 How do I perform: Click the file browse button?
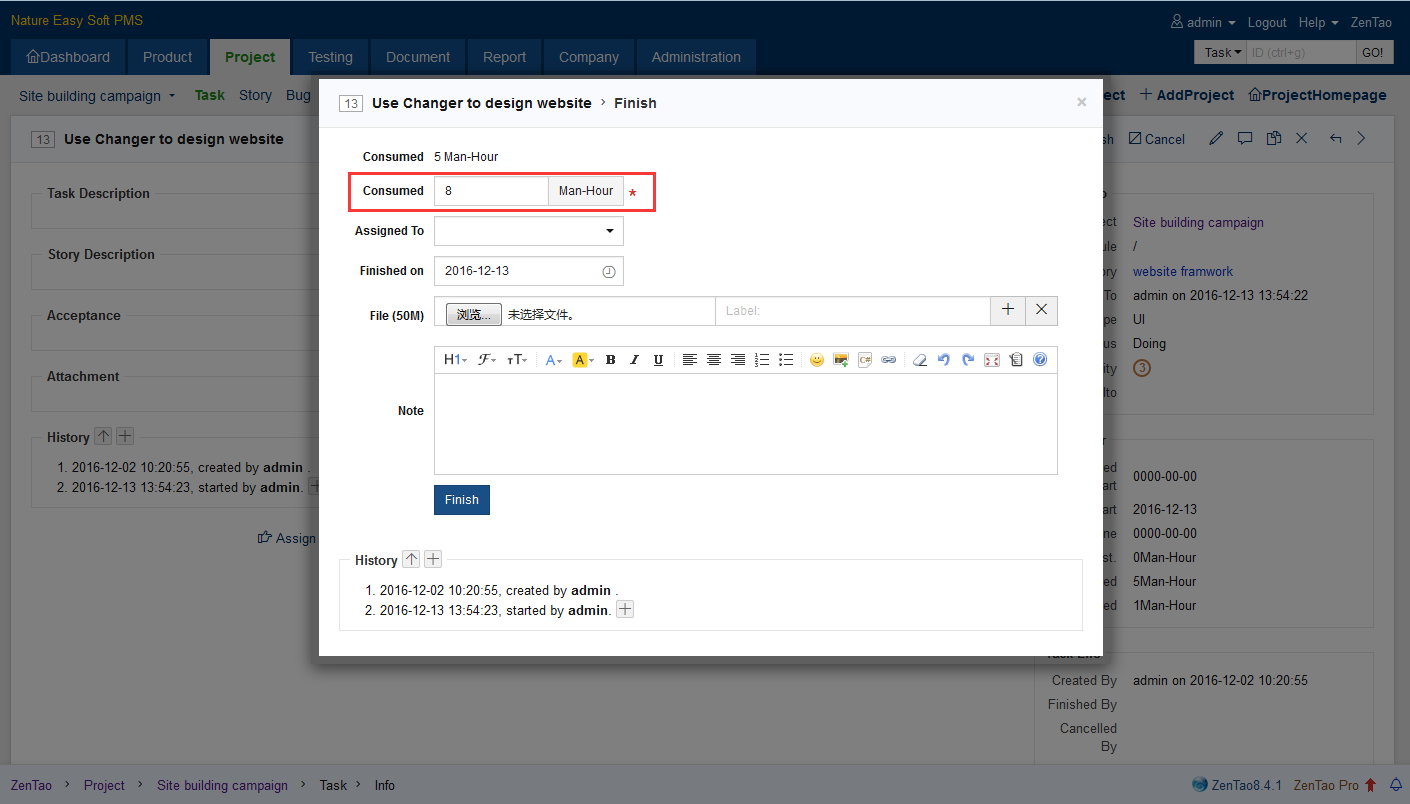(473, 314)
